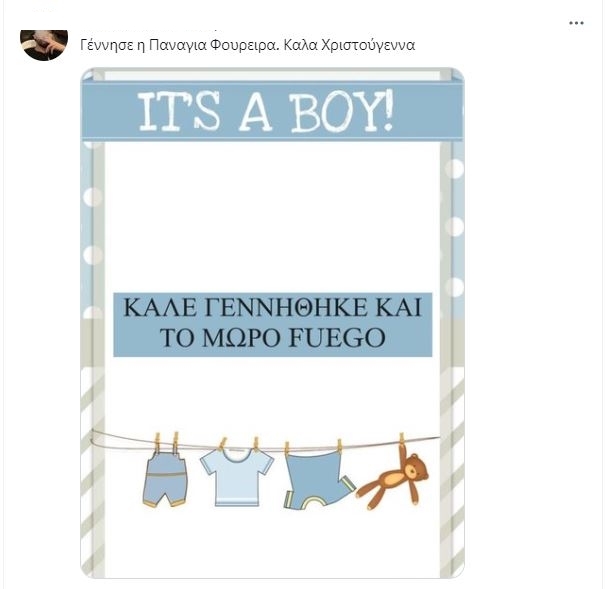The width and height of the screenshot is (605, 589).
Task: Click the word "BOY!" in the blue banner
Action: point(341,111)
